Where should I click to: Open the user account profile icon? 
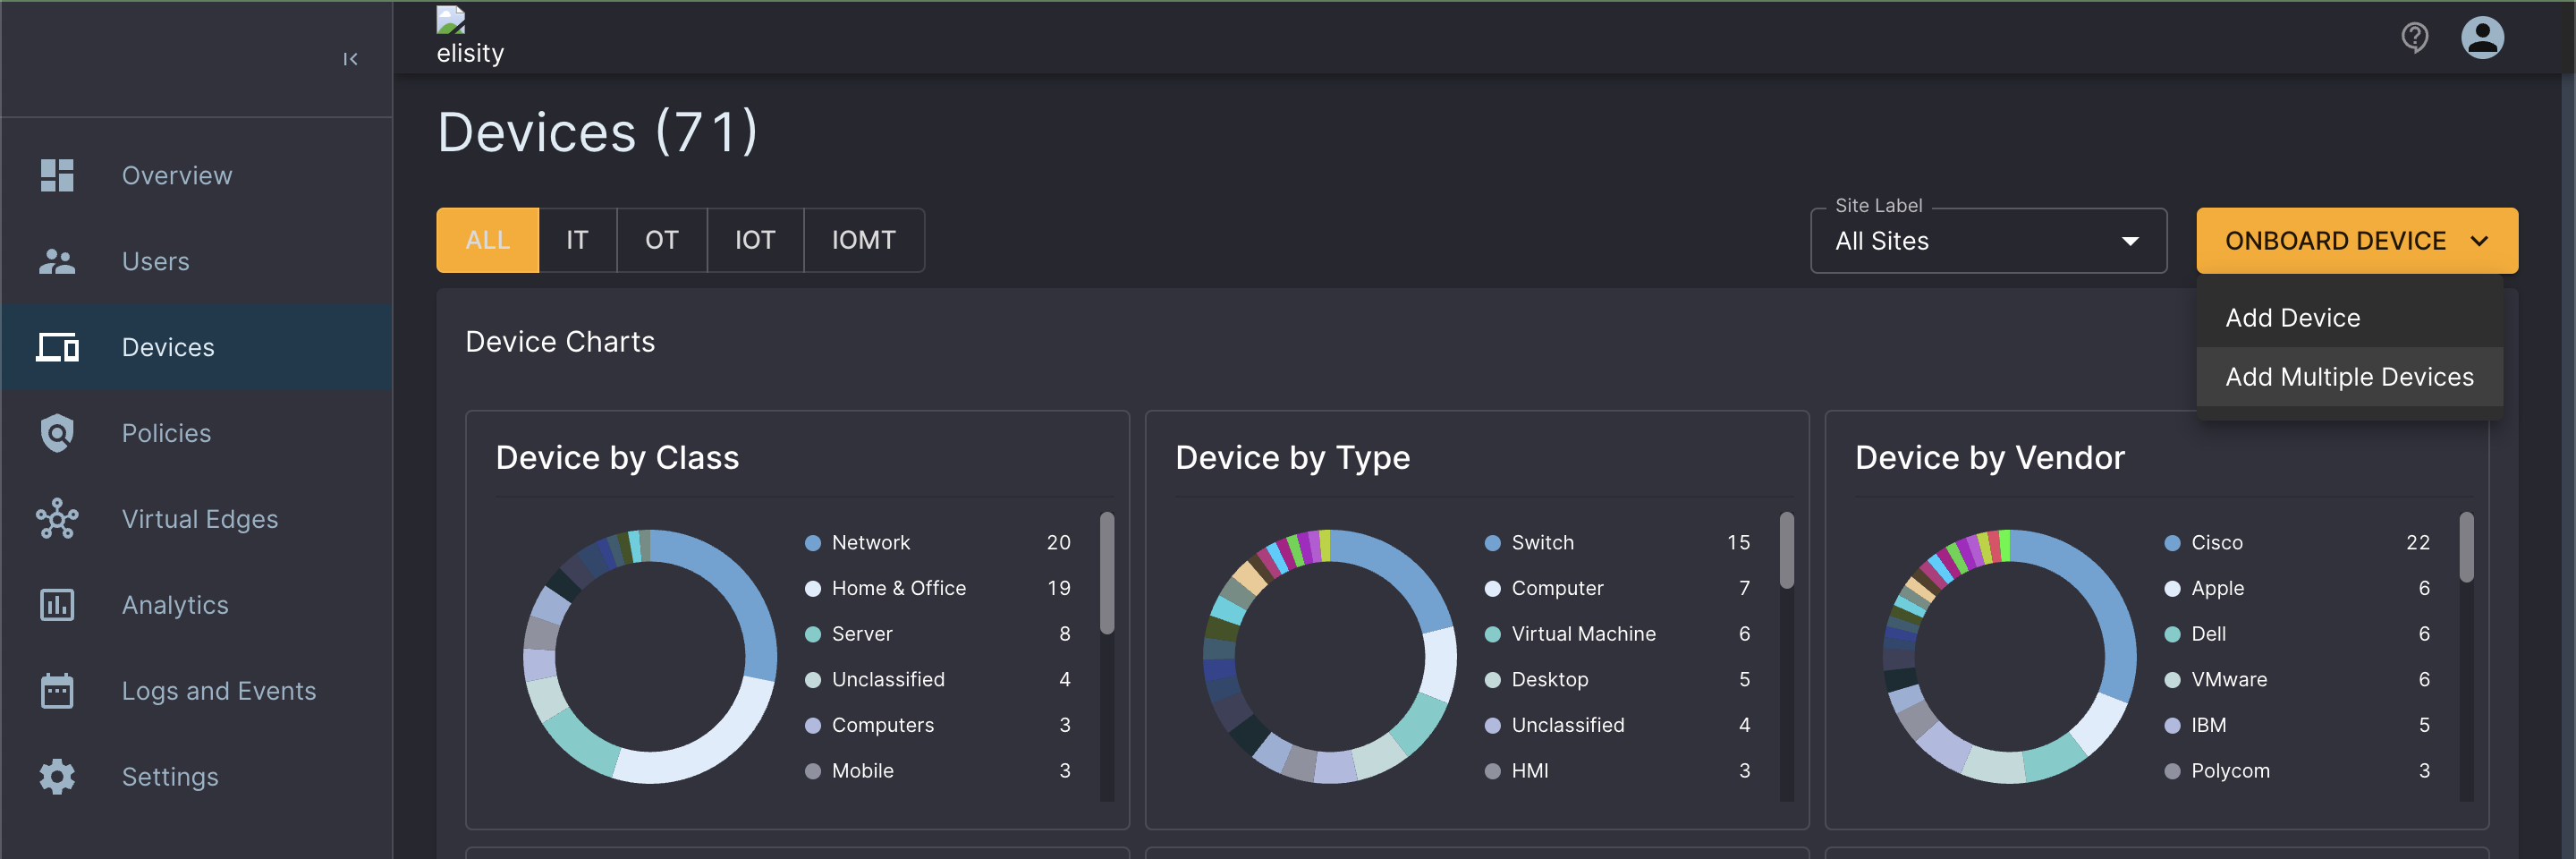2481,38
